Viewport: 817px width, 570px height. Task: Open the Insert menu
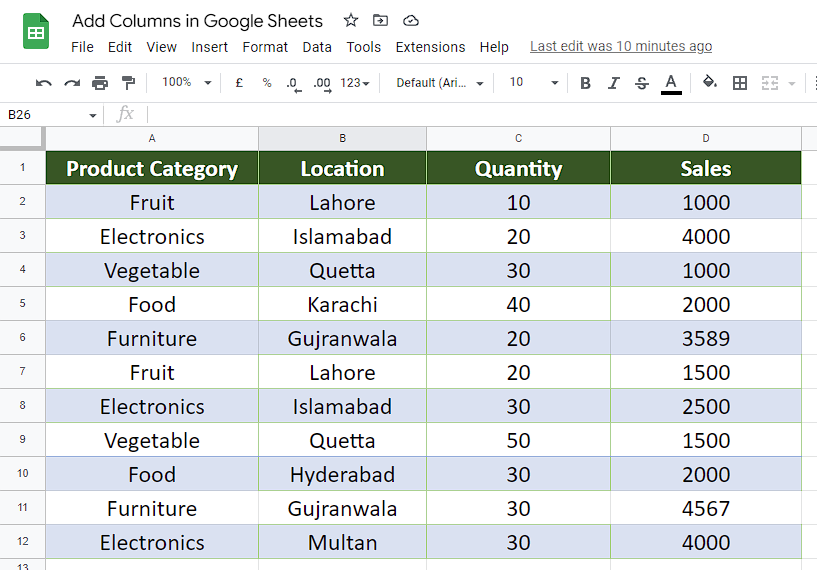click(x=209, y=47)
